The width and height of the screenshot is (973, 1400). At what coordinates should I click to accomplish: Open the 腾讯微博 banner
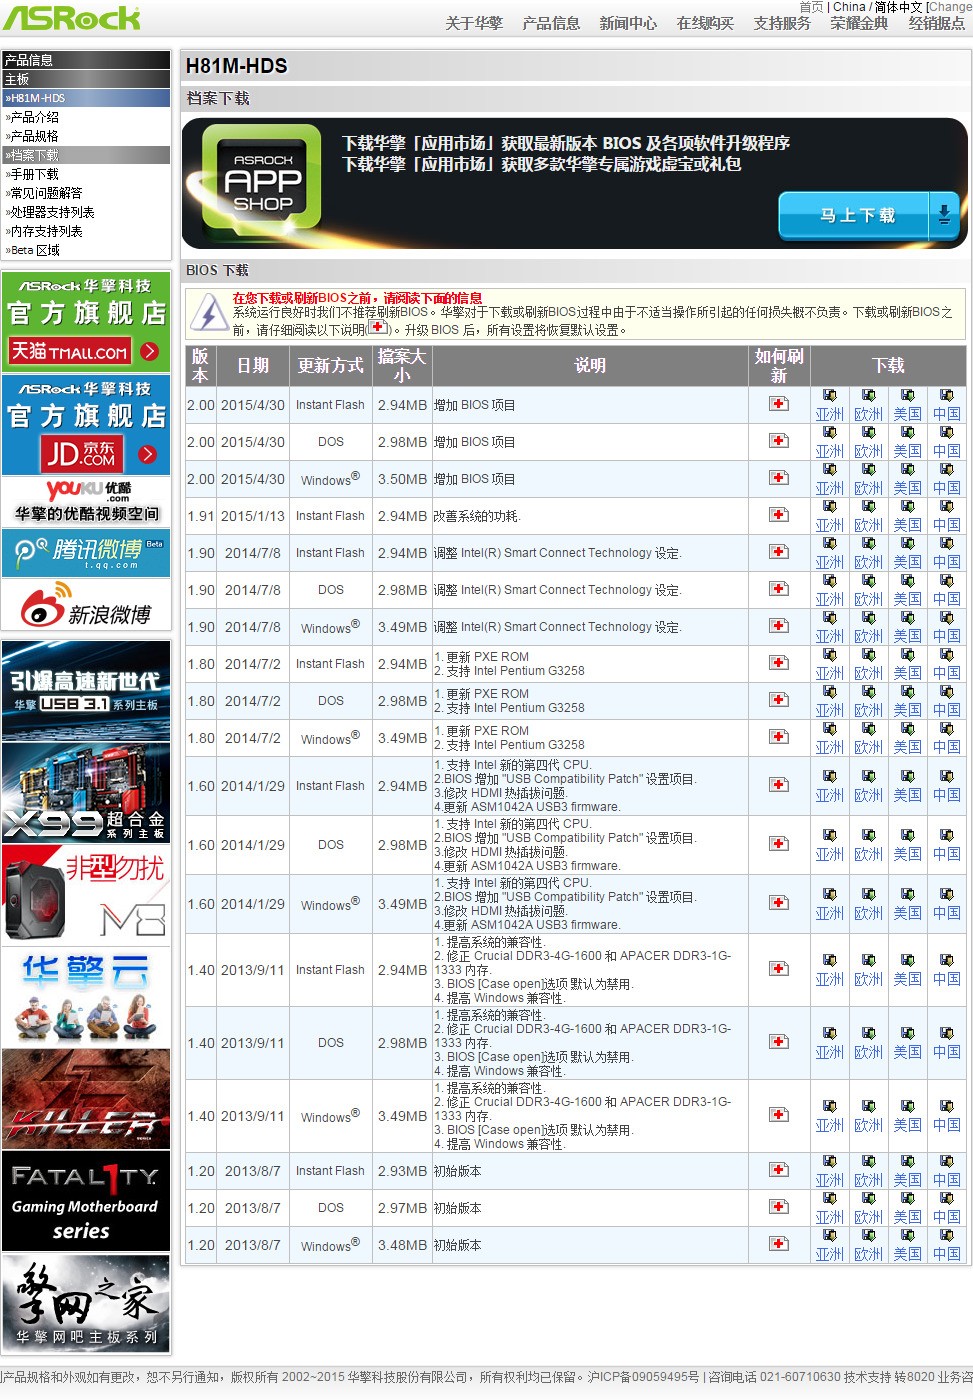86,553
